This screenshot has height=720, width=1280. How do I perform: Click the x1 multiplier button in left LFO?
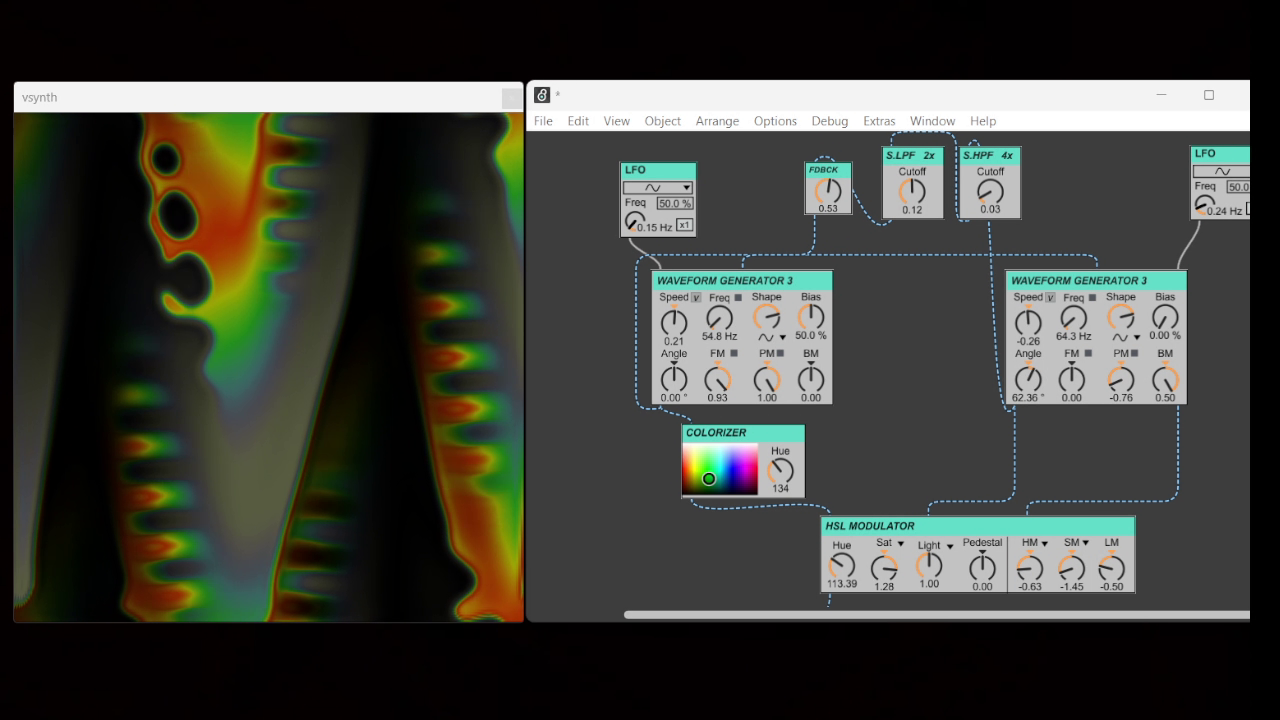coord(684,225)
